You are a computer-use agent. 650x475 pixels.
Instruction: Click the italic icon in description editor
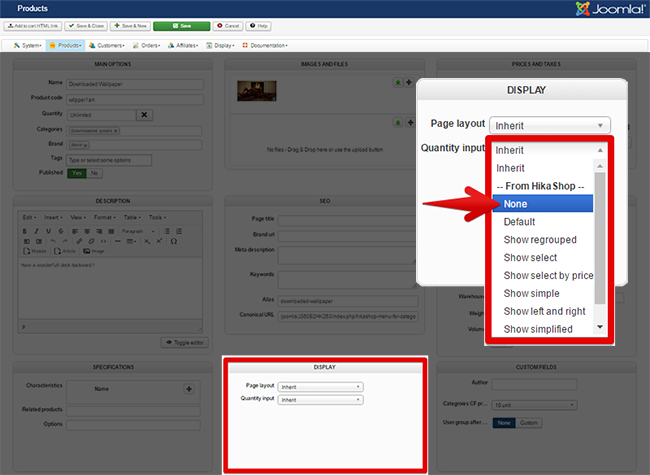35,231
